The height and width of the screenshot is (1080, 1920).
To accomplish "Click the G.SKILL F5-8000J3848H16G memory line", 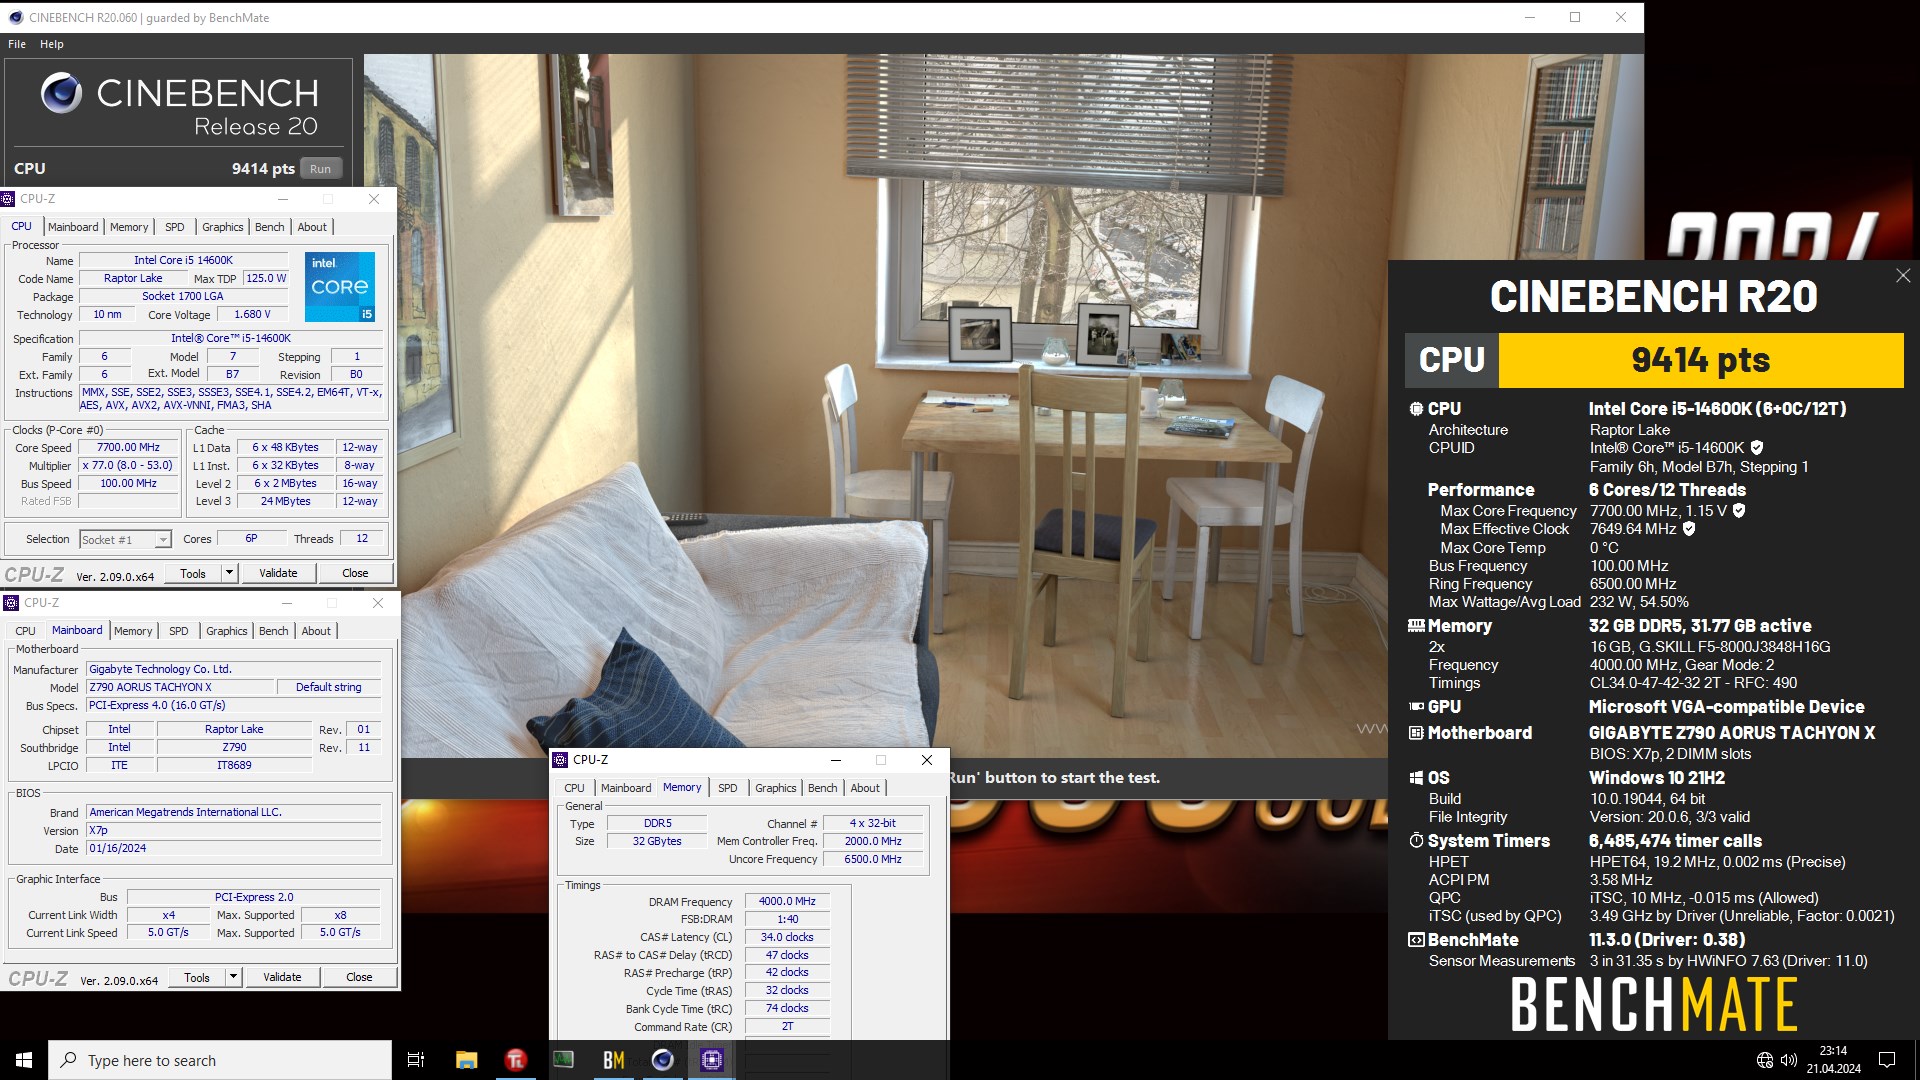I will 1710,647.
